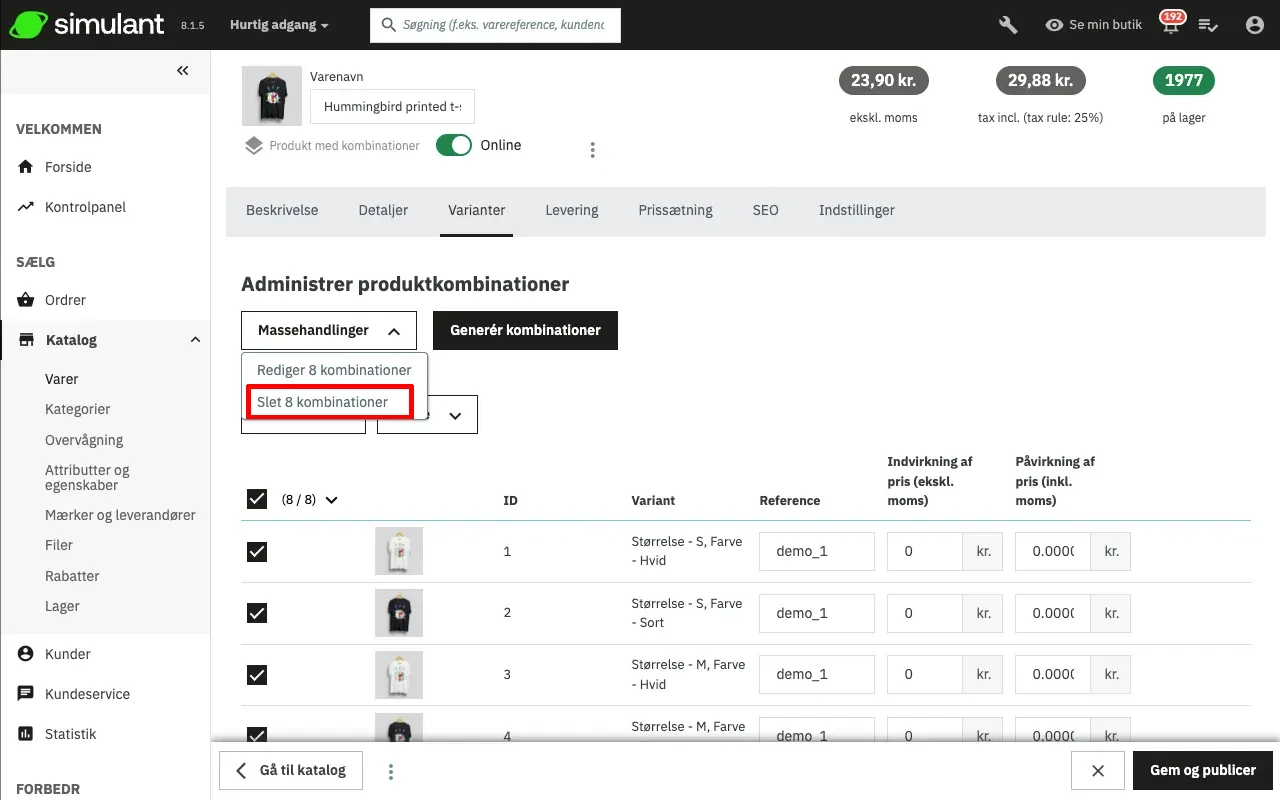
Task: Click the white t-shirt thumbnail for combination 1
Action: click(x=399, y=551)
